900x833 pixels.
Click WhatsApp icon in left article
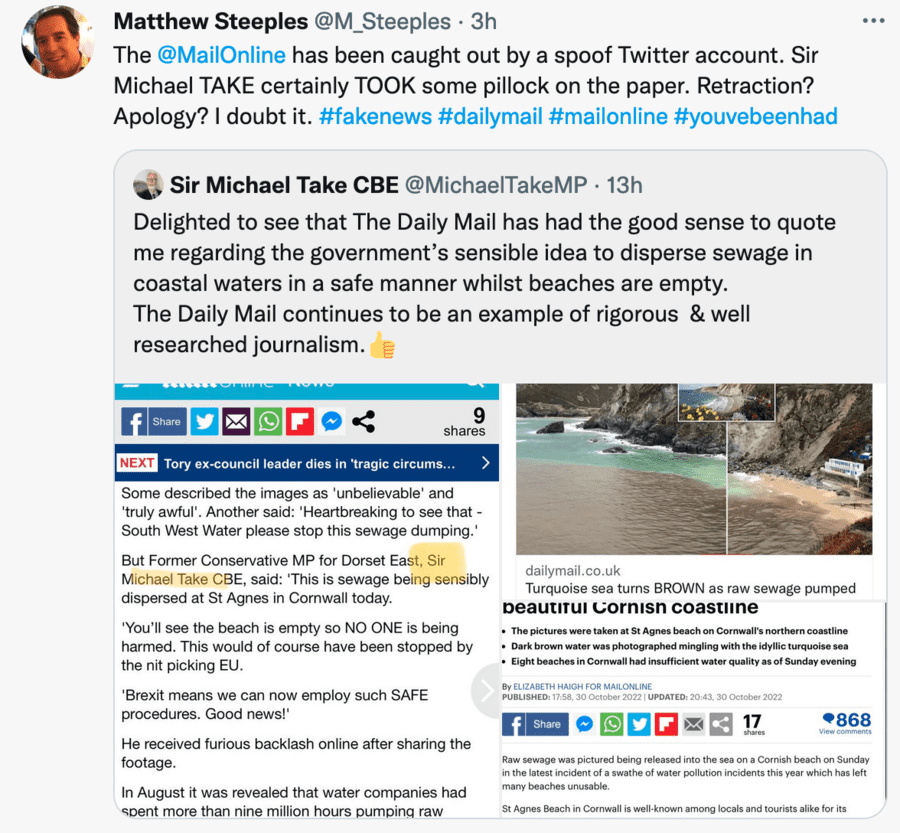(268, 421)
